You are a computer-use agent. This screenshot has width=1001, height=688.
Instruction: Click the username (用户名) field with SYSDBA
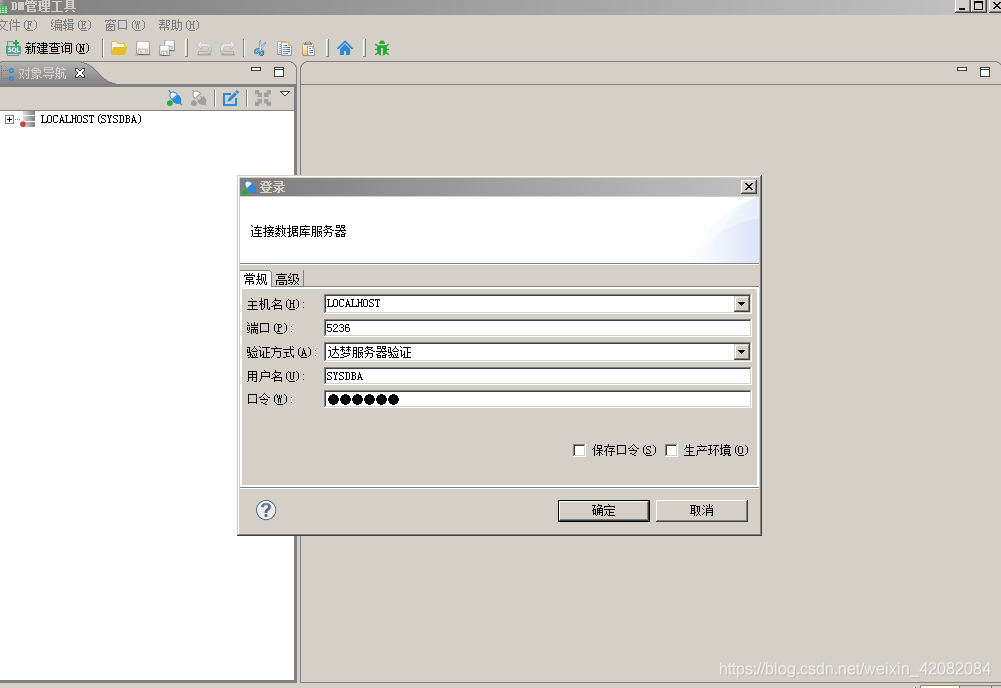tap(538, 376)
